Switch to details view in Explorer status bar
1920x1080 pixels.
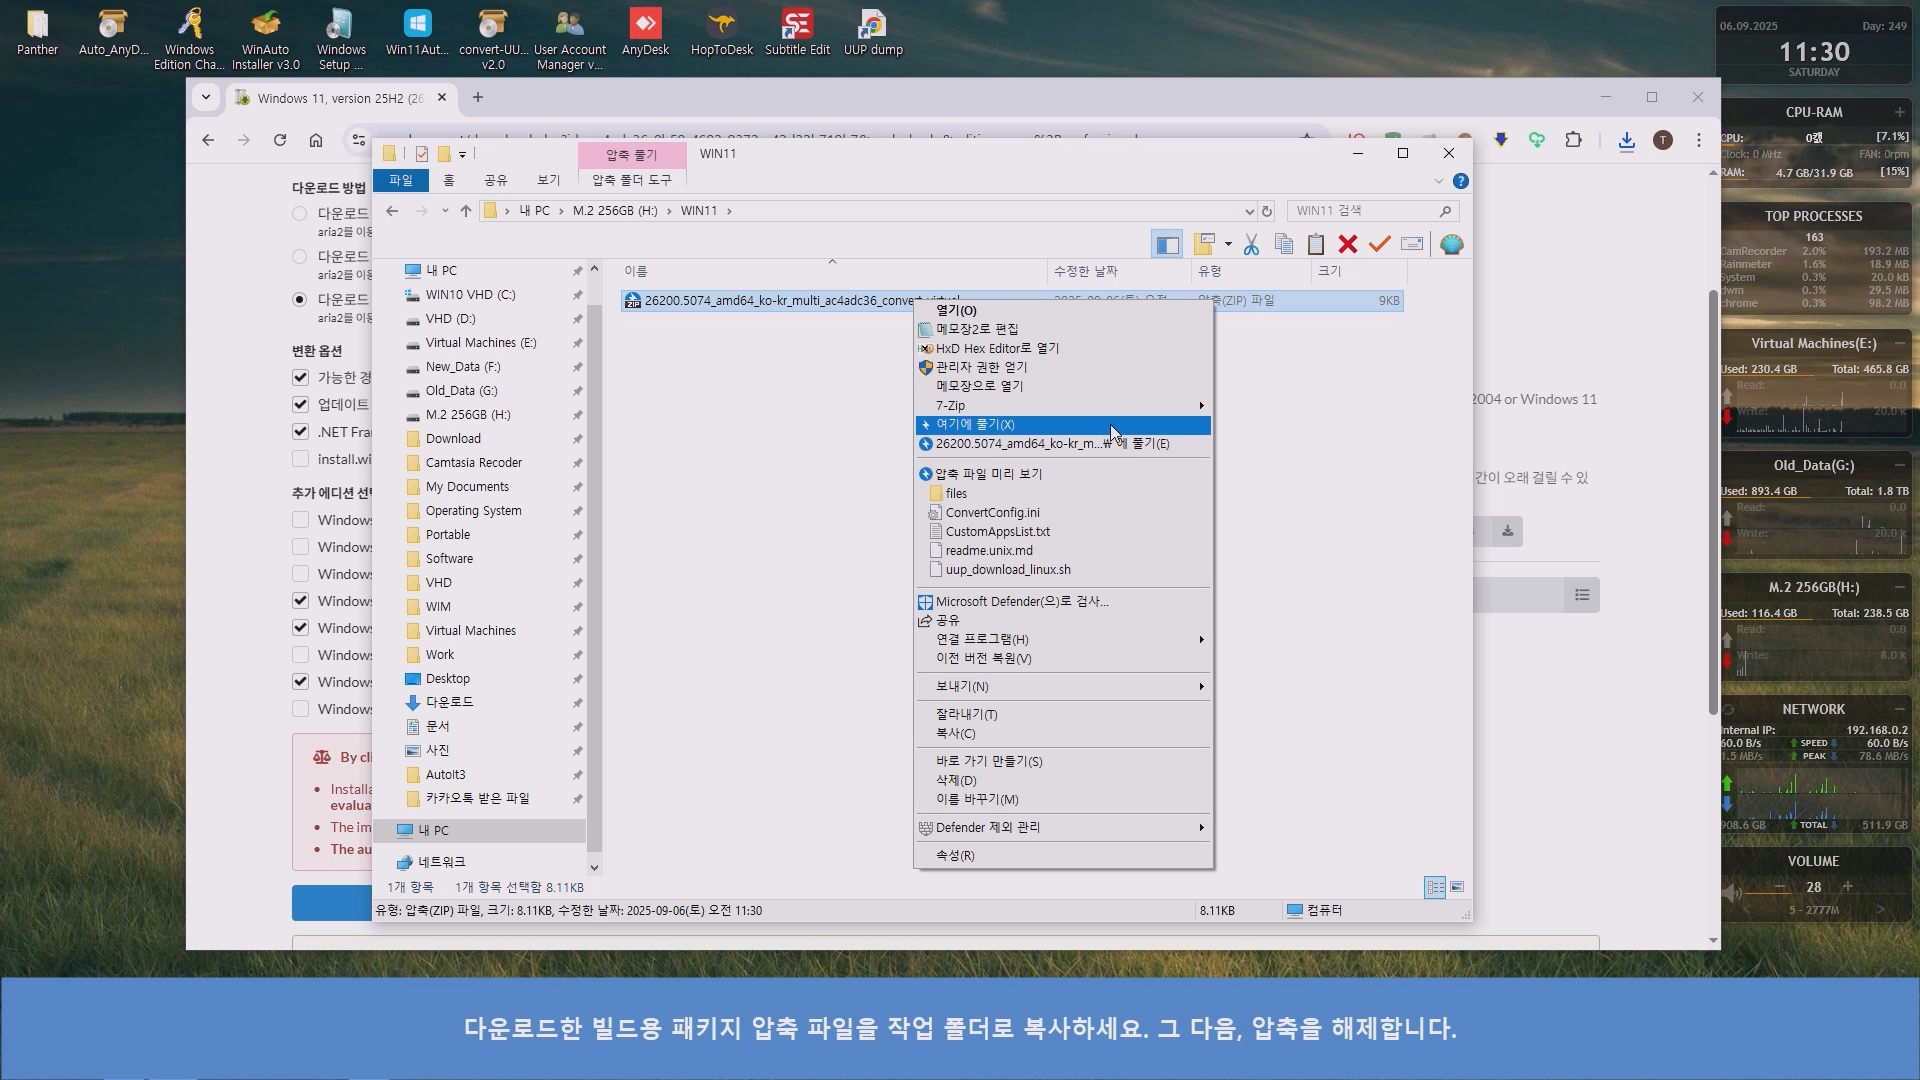(x=1435, y=887)
